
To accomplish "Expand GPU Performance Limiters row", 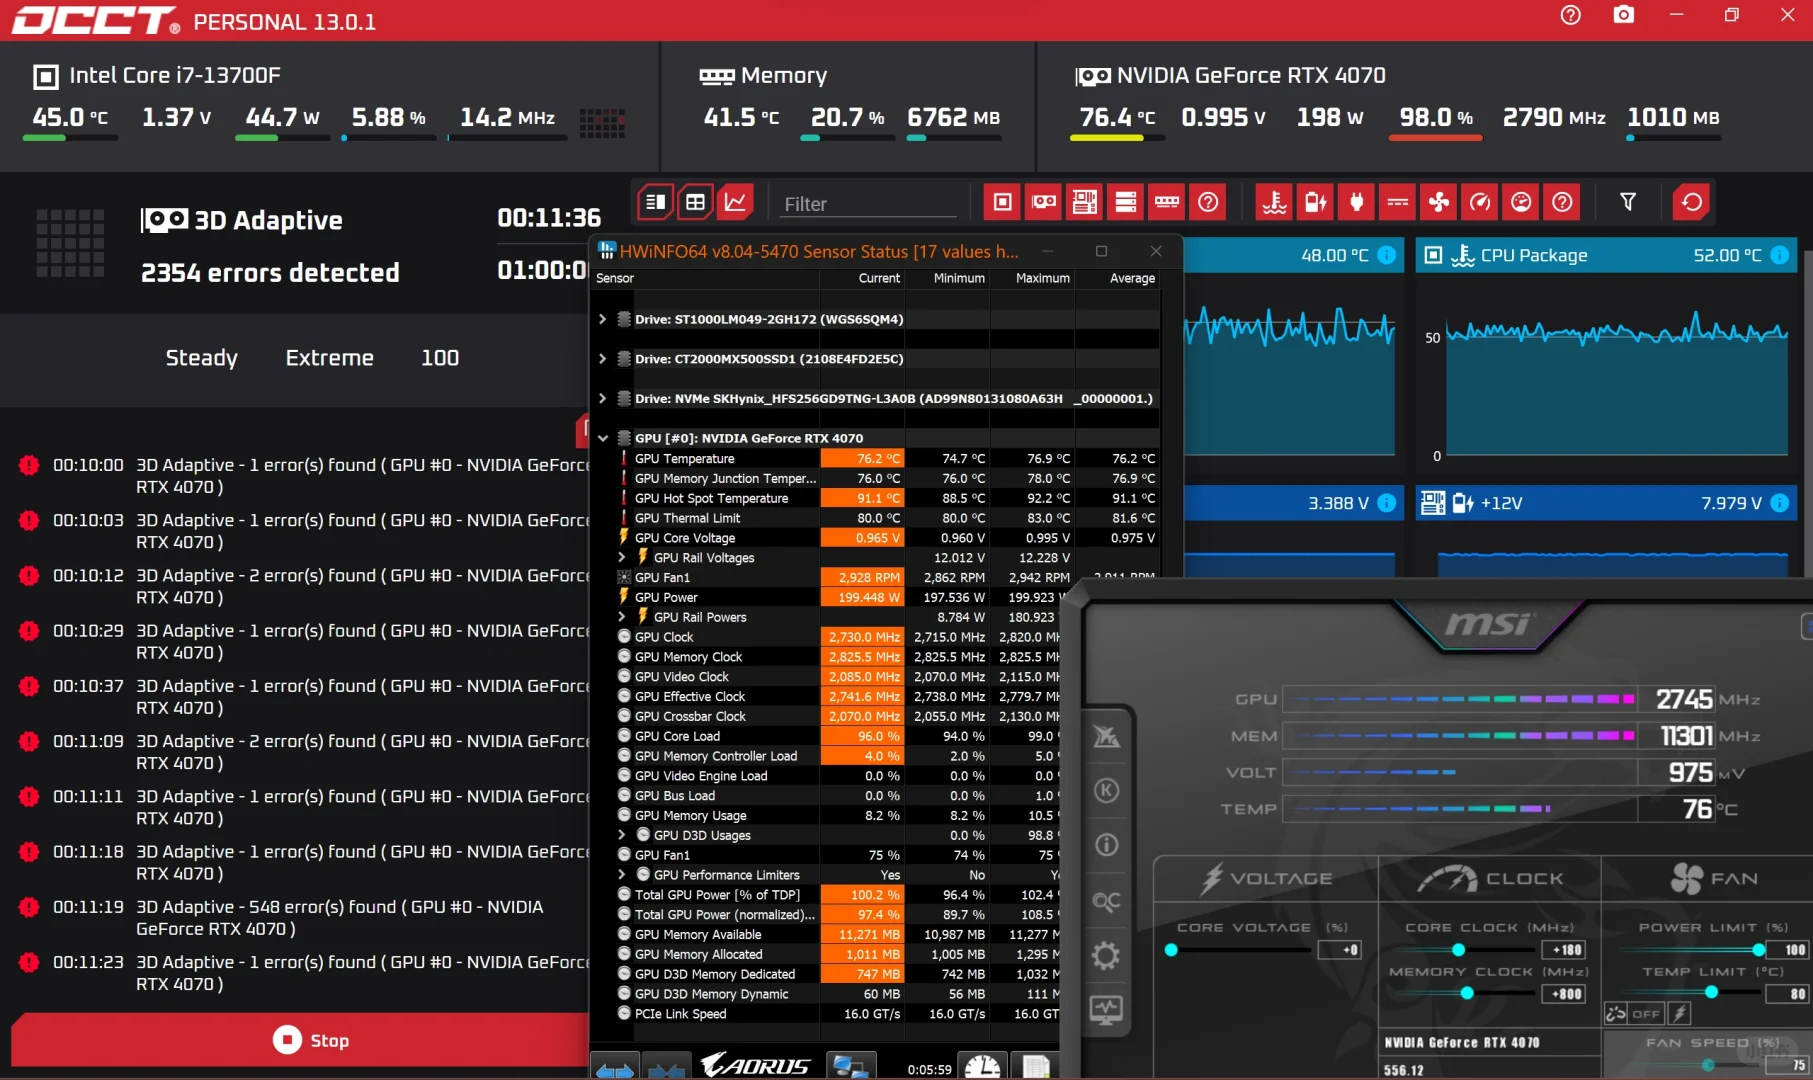I will 622,874.
